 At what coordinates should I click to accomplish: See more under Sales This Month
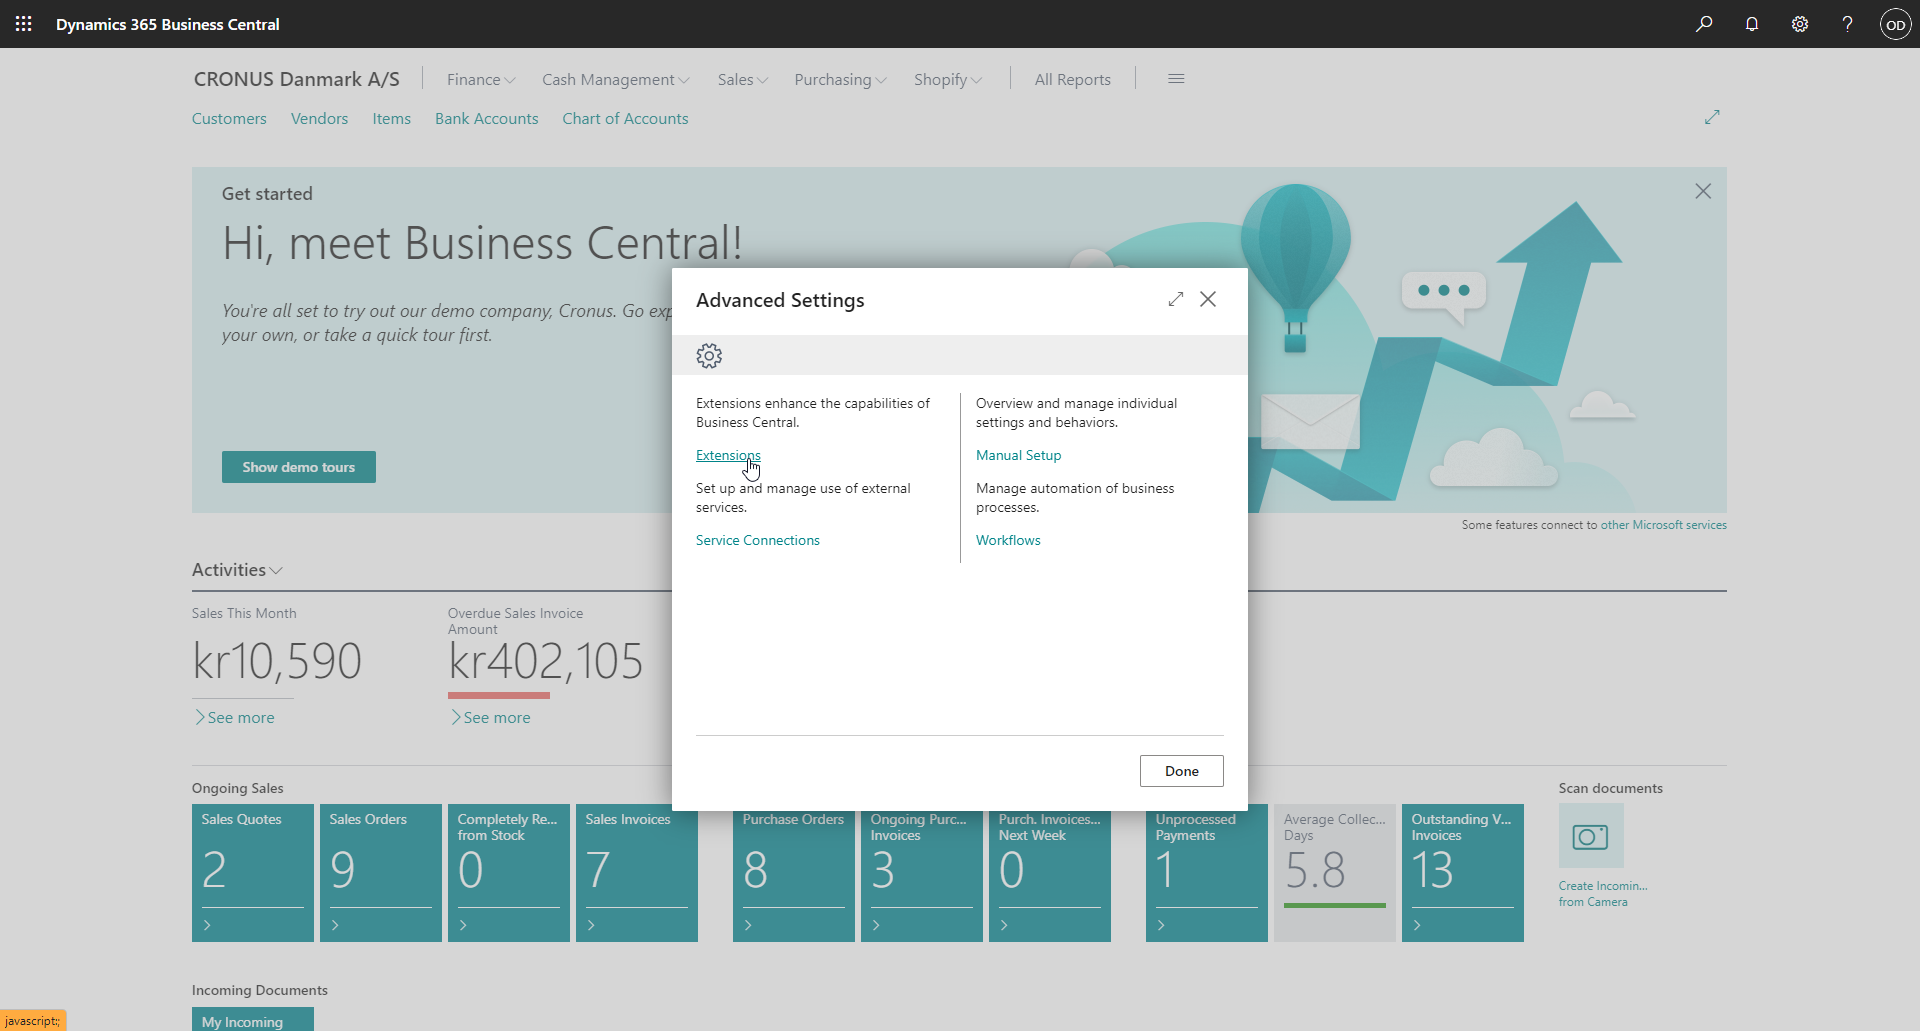point(235,718)
